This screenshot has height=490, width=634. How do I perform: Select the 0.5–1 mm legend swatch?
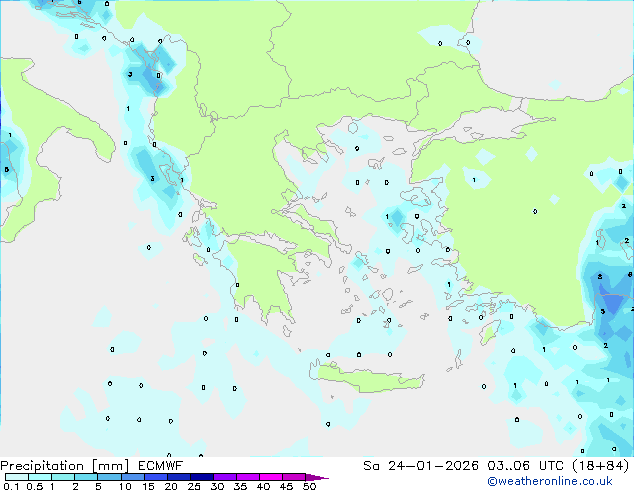[40, 477]
